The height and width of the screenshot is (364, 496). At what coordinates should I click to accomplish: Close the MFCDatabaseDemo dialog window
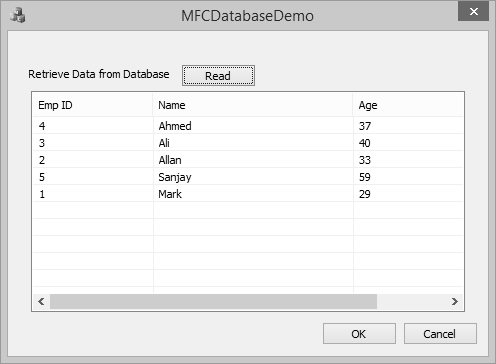(x=473, y=12)
